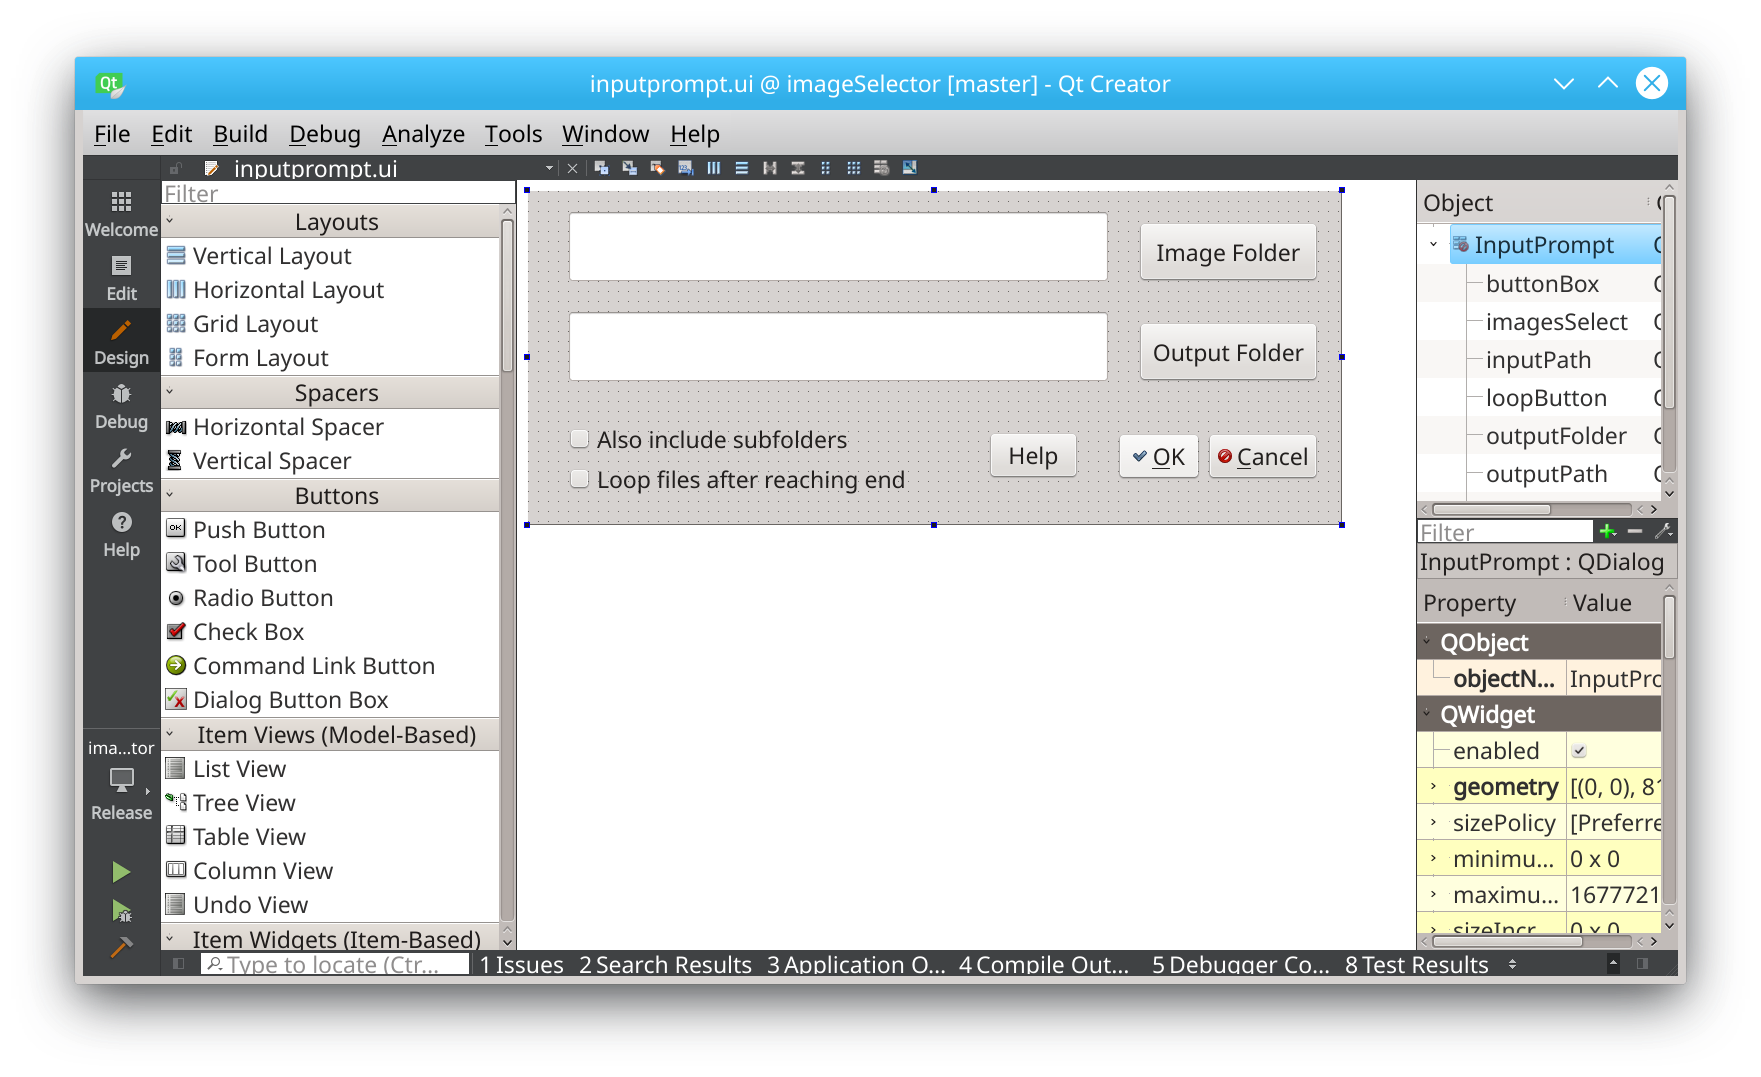This screenshot has width=1761, height=1077.
Task: Collapse the InputPrompt tree node
Action: (1433, 244)
